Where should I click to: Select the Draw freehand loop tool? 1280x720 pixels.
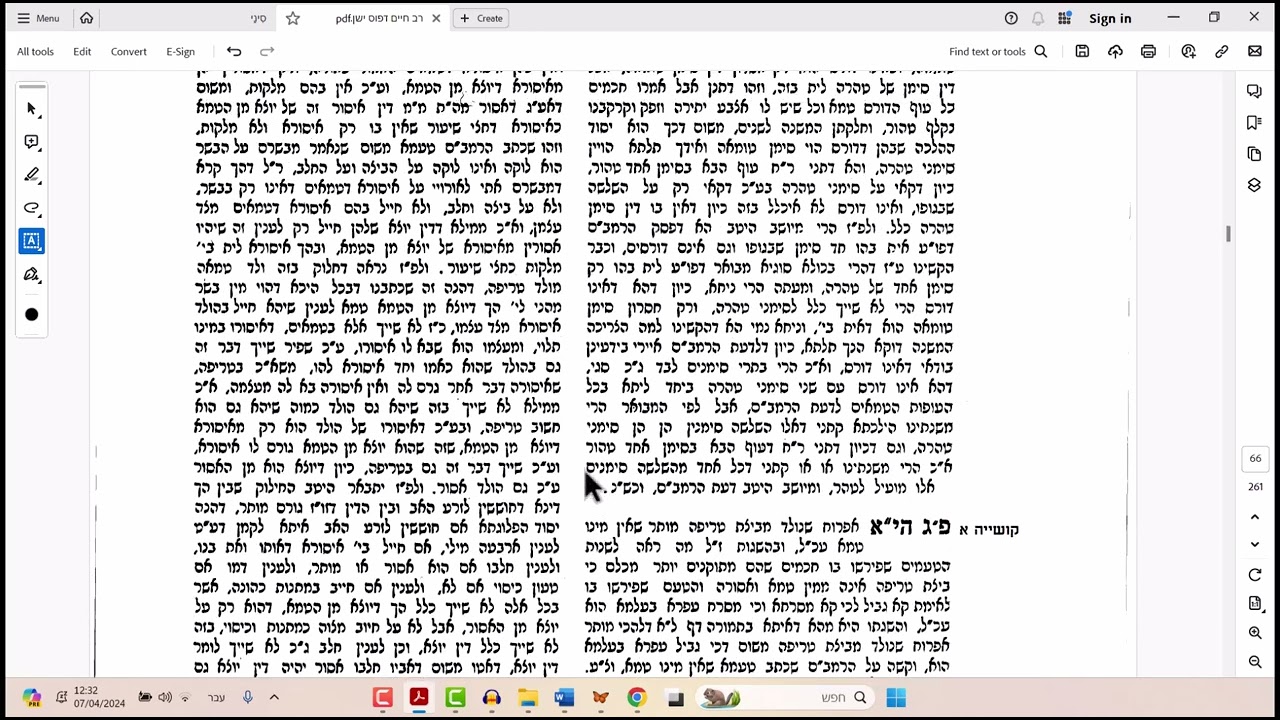[x=31, y=208]
